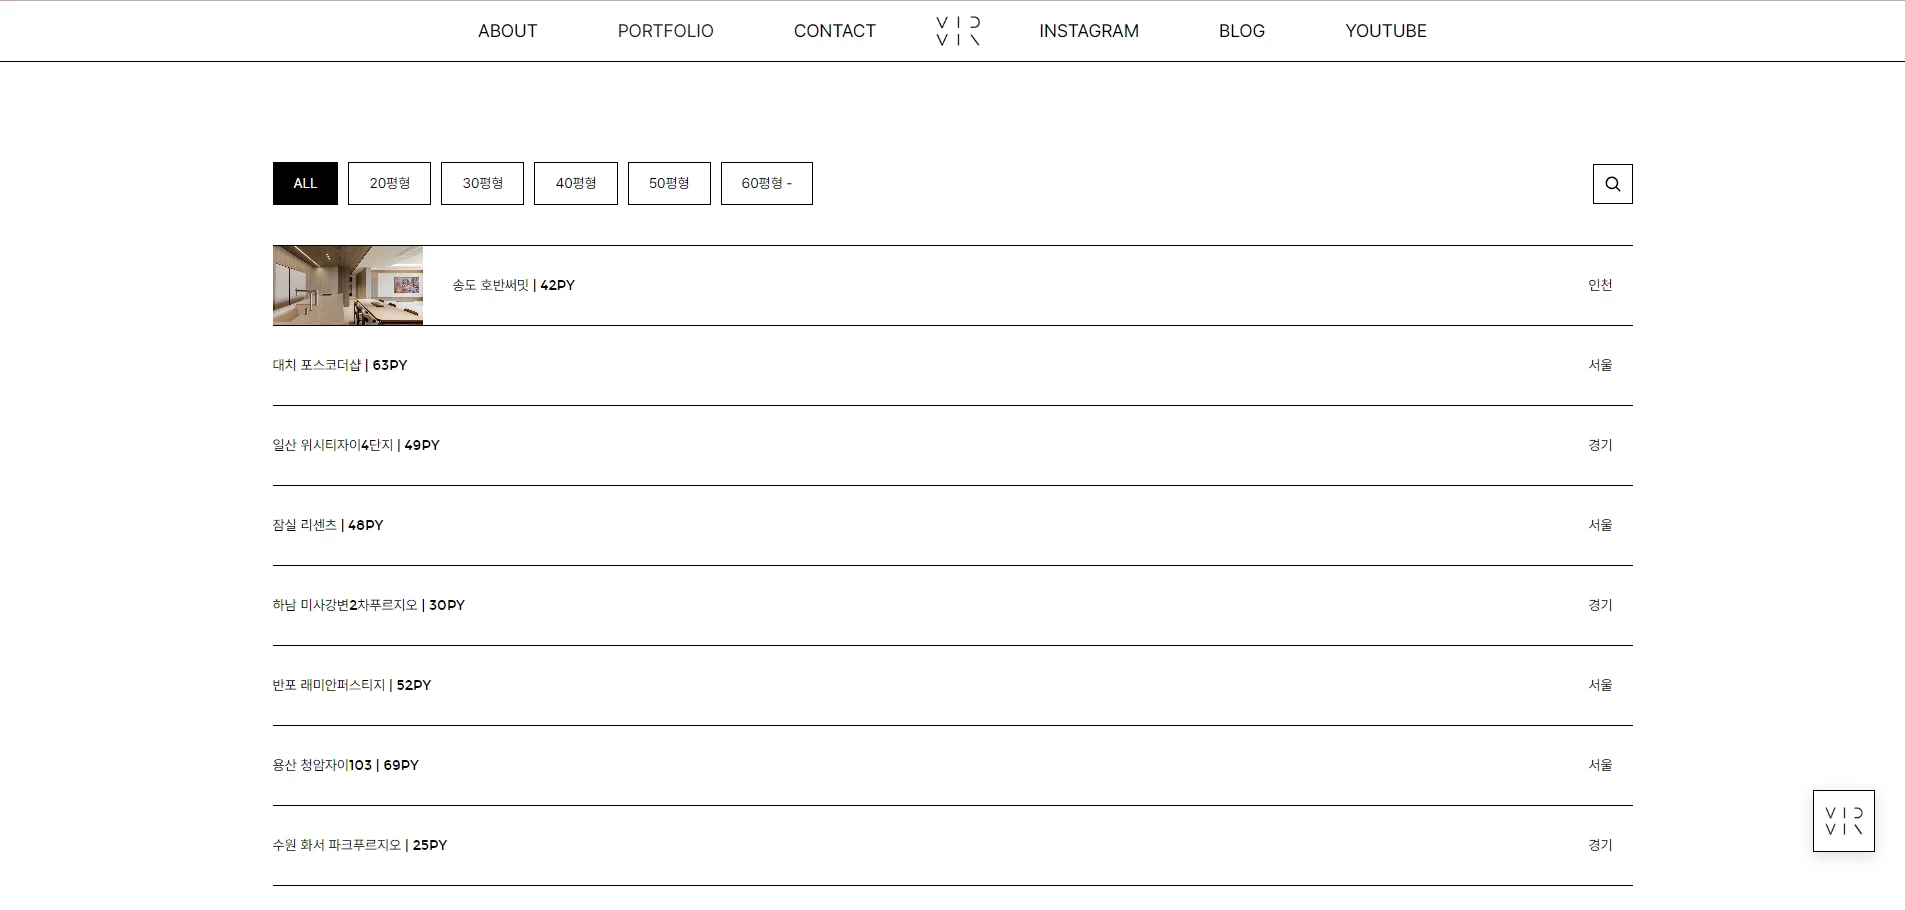Filter by 30평형 size
The image size is (1905, 910).
[482, 184]
